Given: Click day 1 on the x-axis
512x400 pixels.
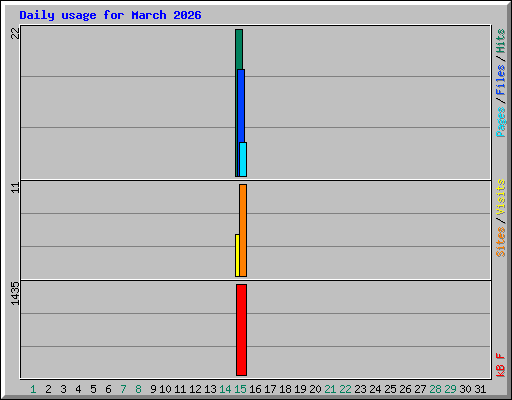Looking at the screenshot, I should [33, 389].
